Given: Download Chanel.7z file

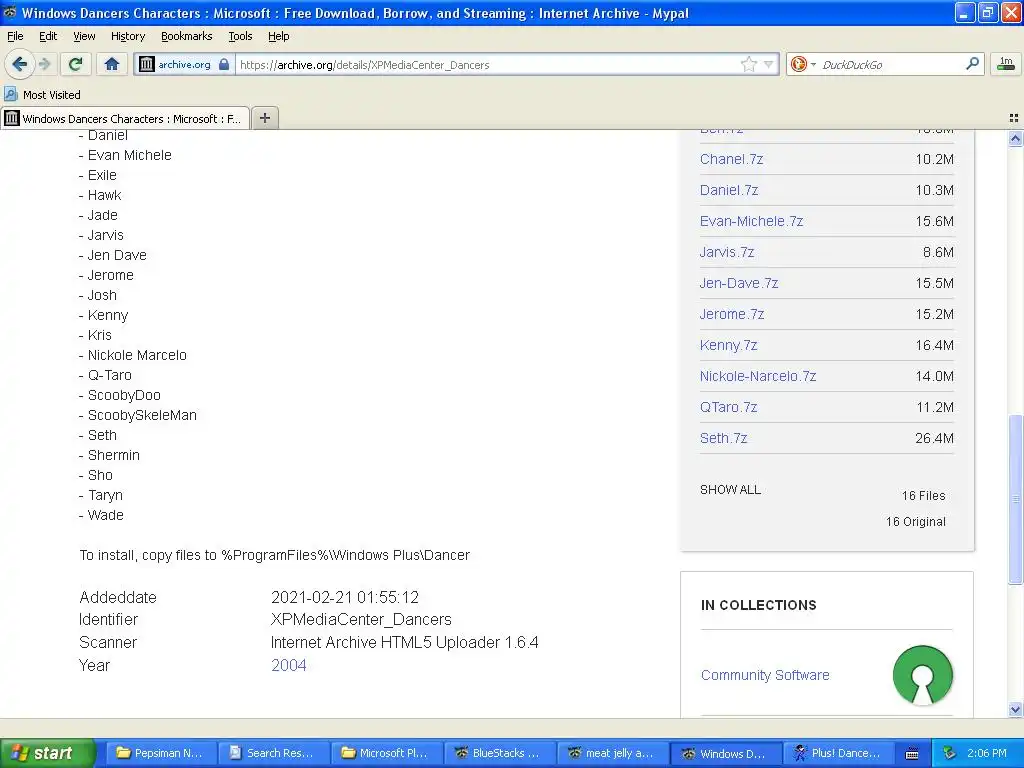Looking at the screenshot, I should 731,159.
